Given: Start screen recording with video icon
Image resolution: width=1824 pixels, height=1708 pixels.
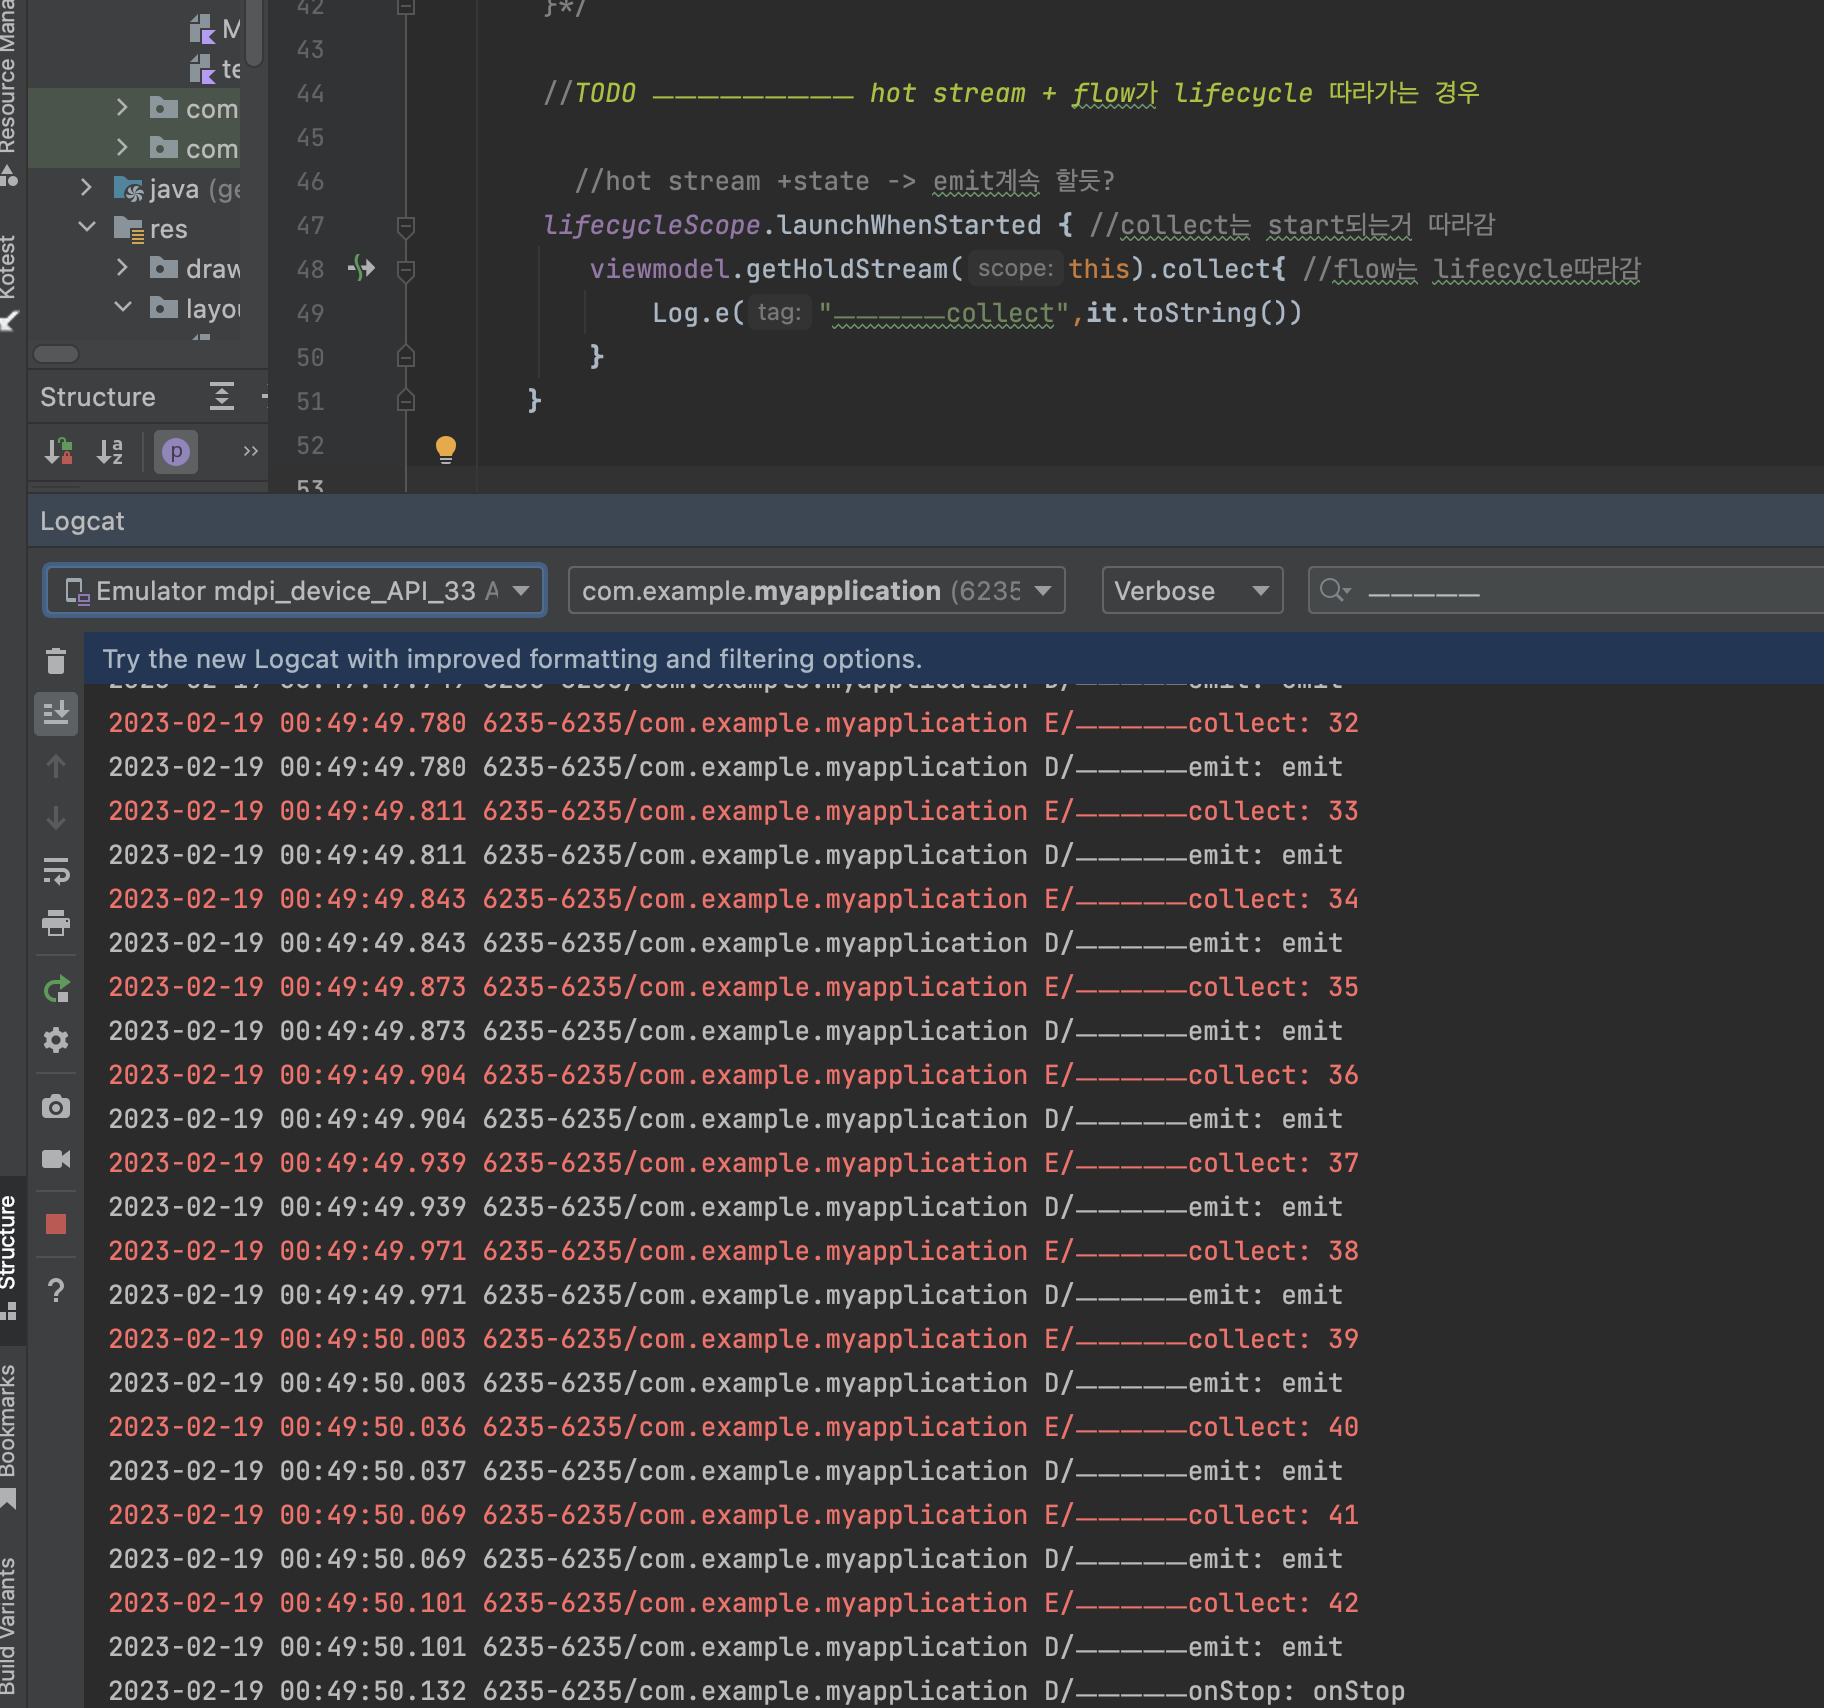Looking at the screenshot, I should click(x=56, y=1159).
